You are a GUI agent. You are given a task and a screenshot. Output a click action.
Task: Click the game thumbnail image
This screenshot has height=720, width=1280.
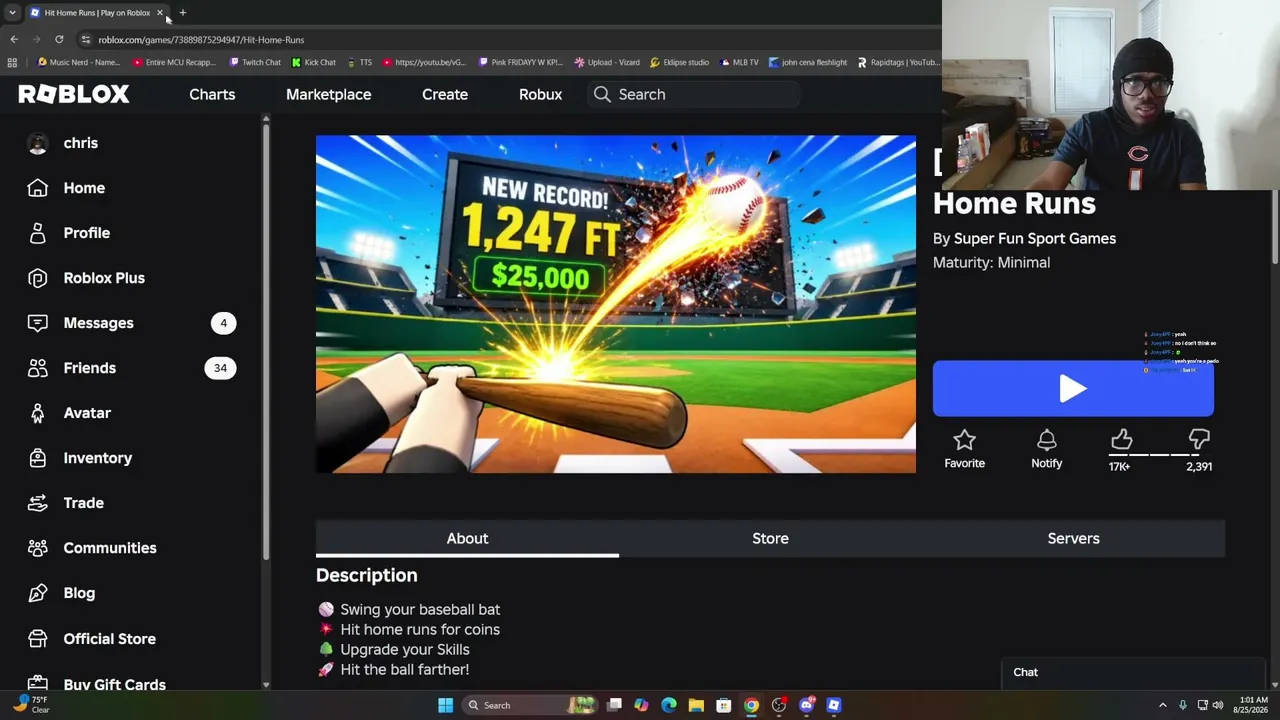pyautogui.click(x=615, y=304)
